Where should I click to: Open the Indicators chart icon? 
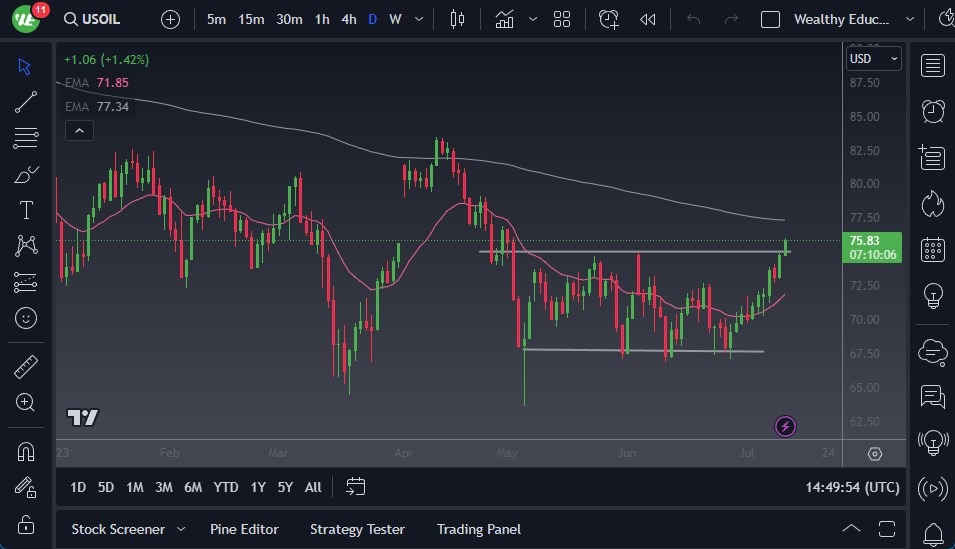505,19
